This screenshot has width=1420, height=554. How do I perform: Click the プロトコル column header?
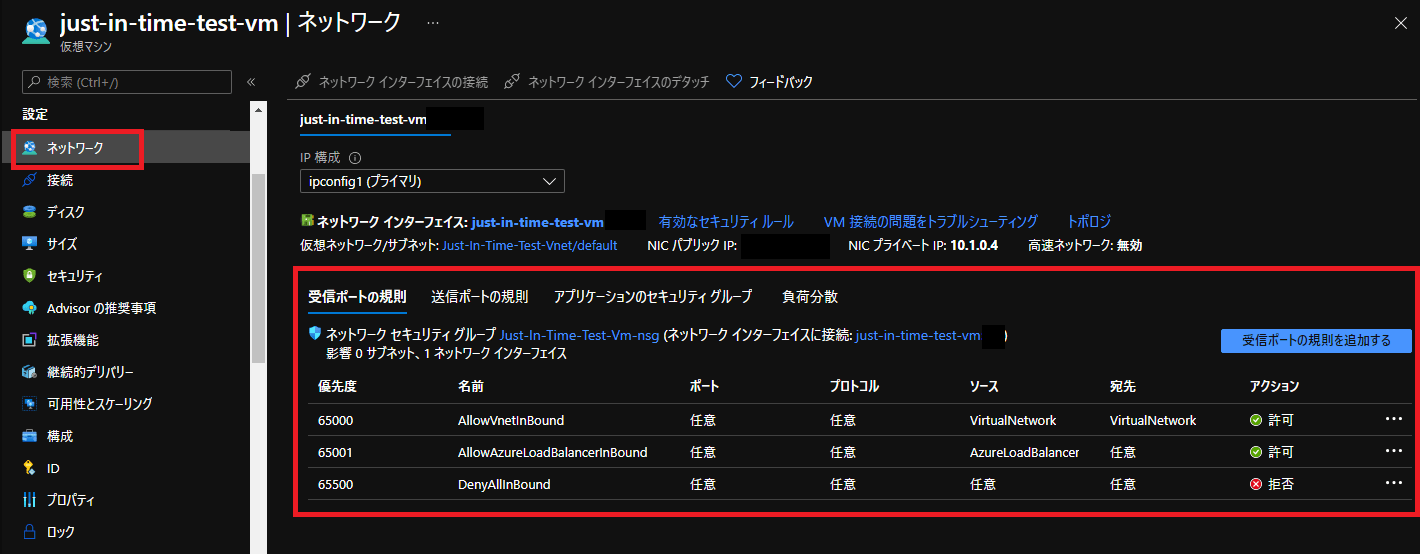coord(855,386)
